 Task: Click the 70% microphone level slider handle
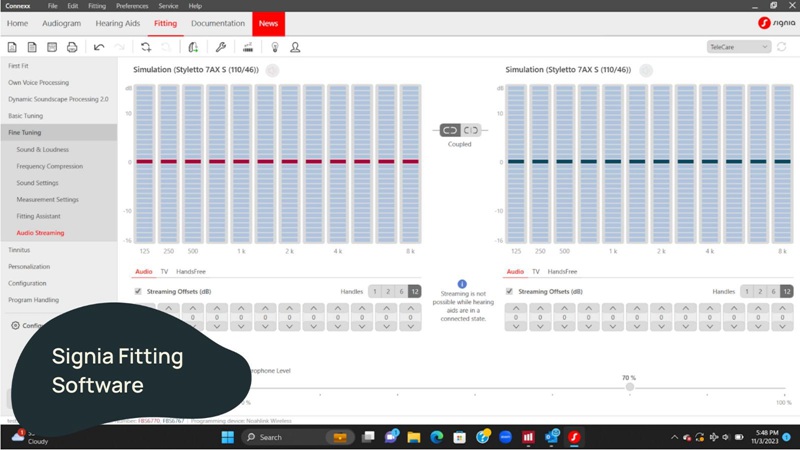coord(630,387)
